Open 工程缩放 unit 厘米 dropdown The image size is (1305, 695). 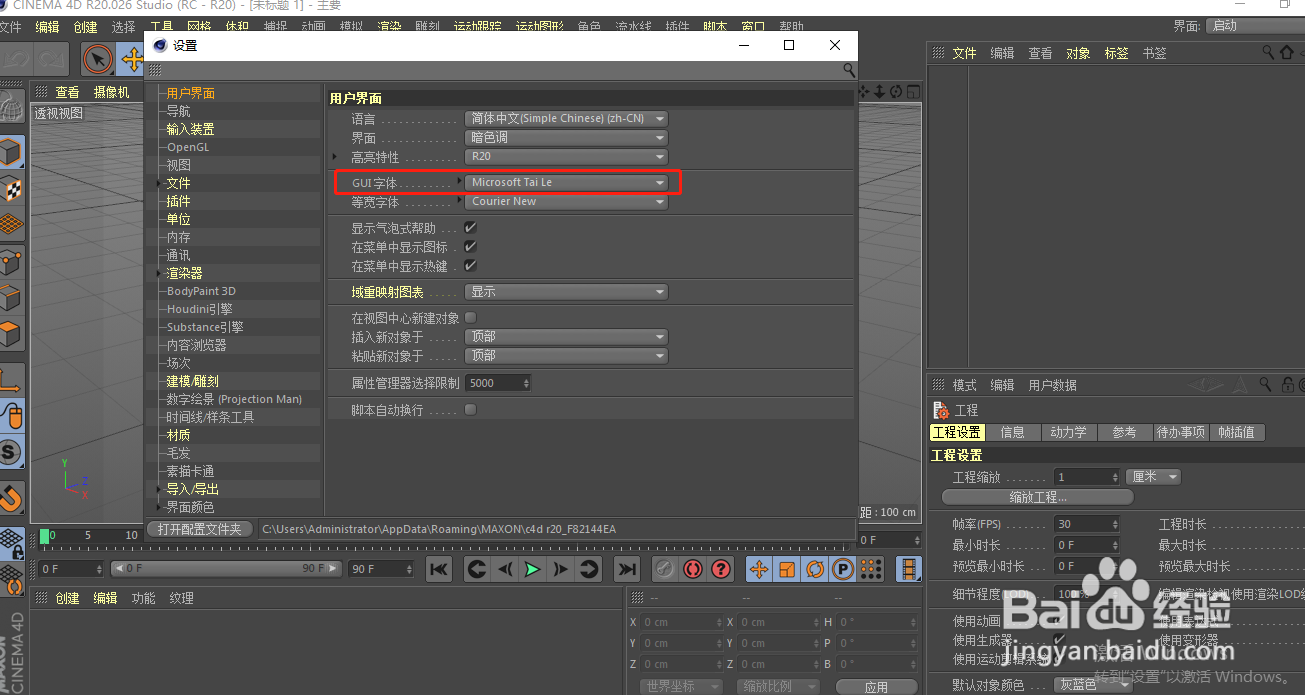[1153, 477]
